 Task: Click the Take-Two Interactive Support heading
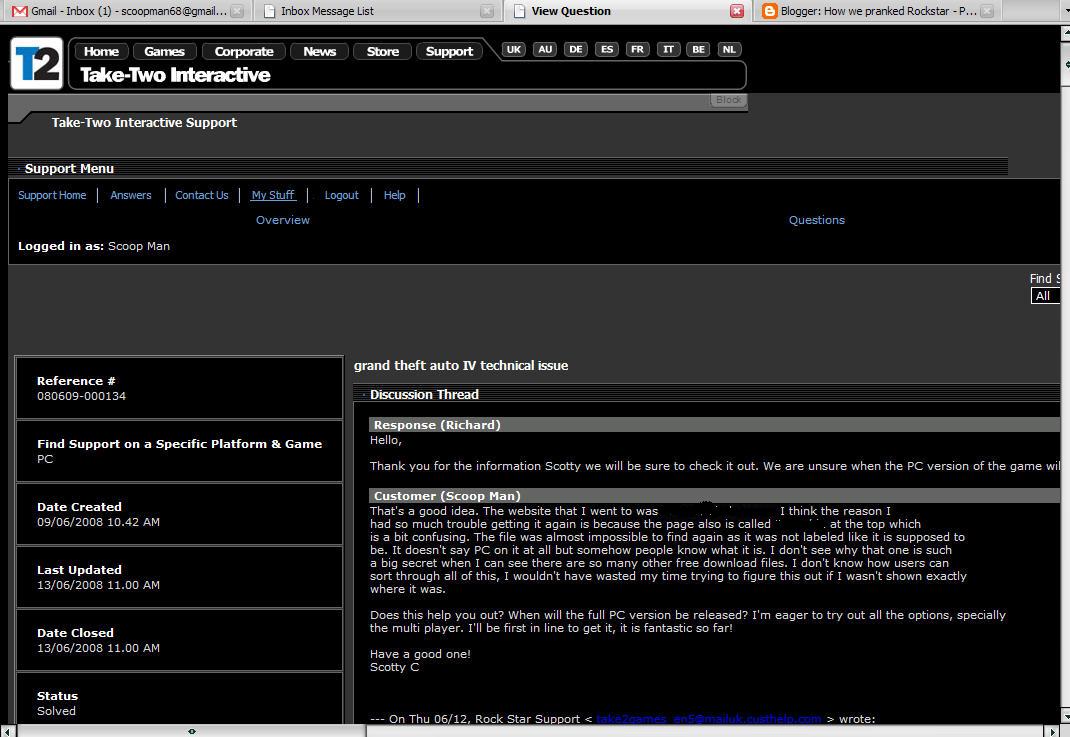(x=144, y=123)
